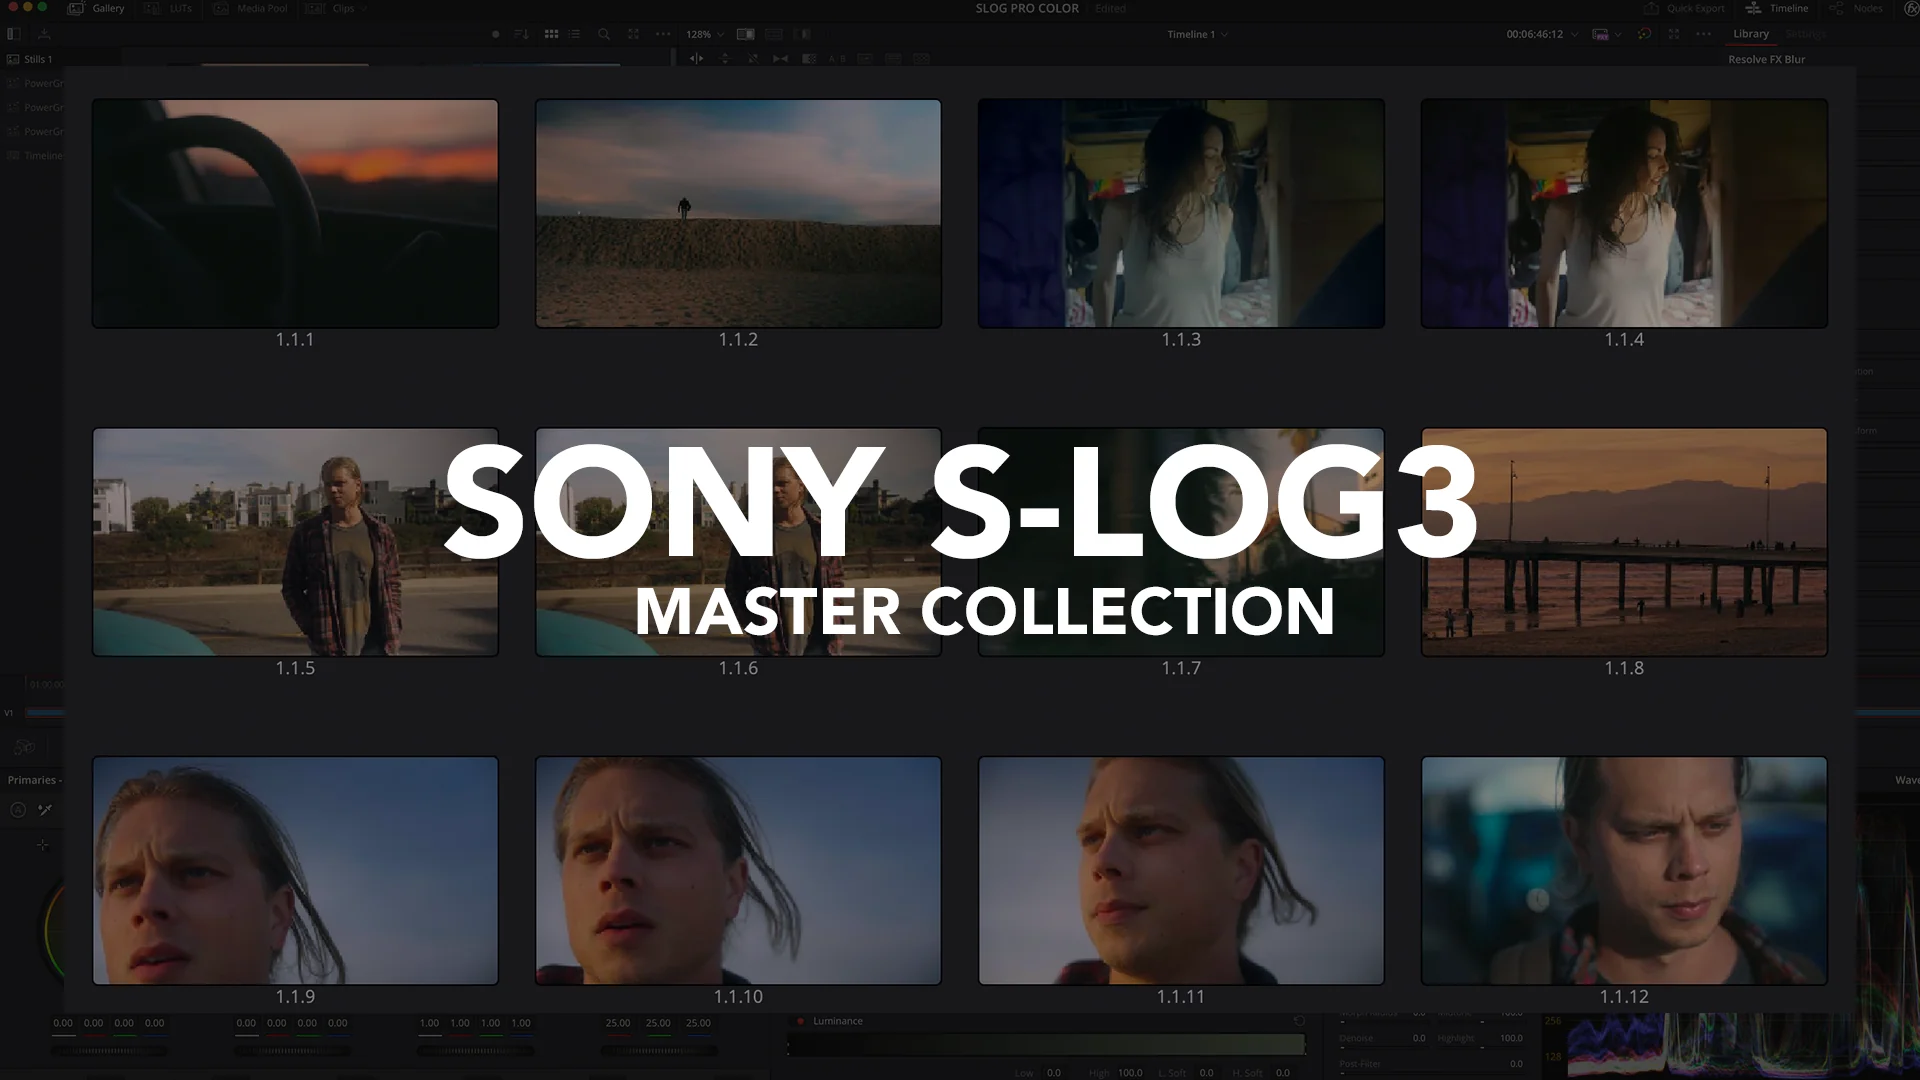Select still thumbnail 1.1.8

click(x=1624, y=542)
